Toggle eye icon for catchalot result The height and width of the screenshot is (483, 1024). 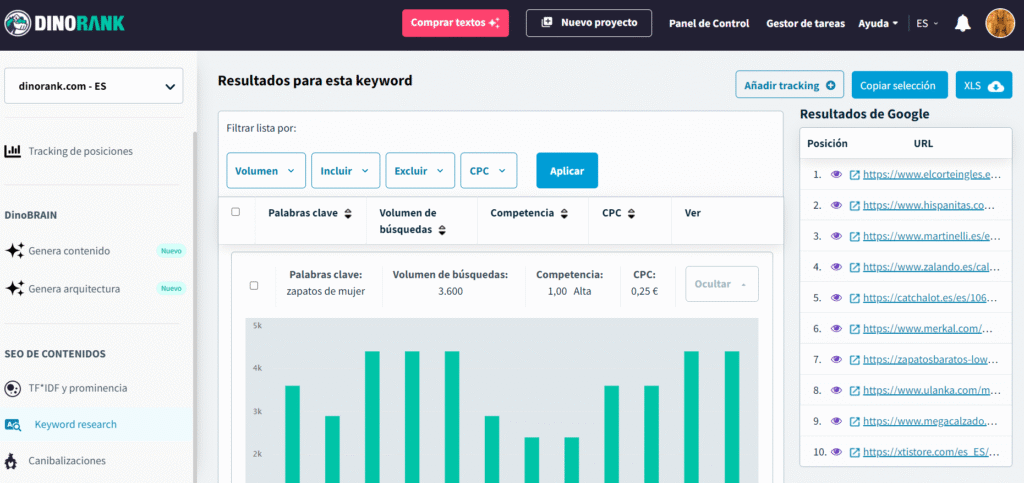(835, 298)
